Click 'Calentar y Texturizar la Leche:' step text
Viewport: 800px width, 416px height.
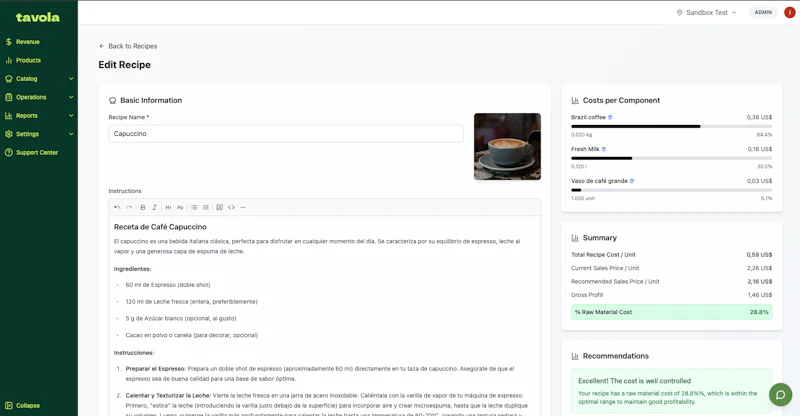[168, 396]
